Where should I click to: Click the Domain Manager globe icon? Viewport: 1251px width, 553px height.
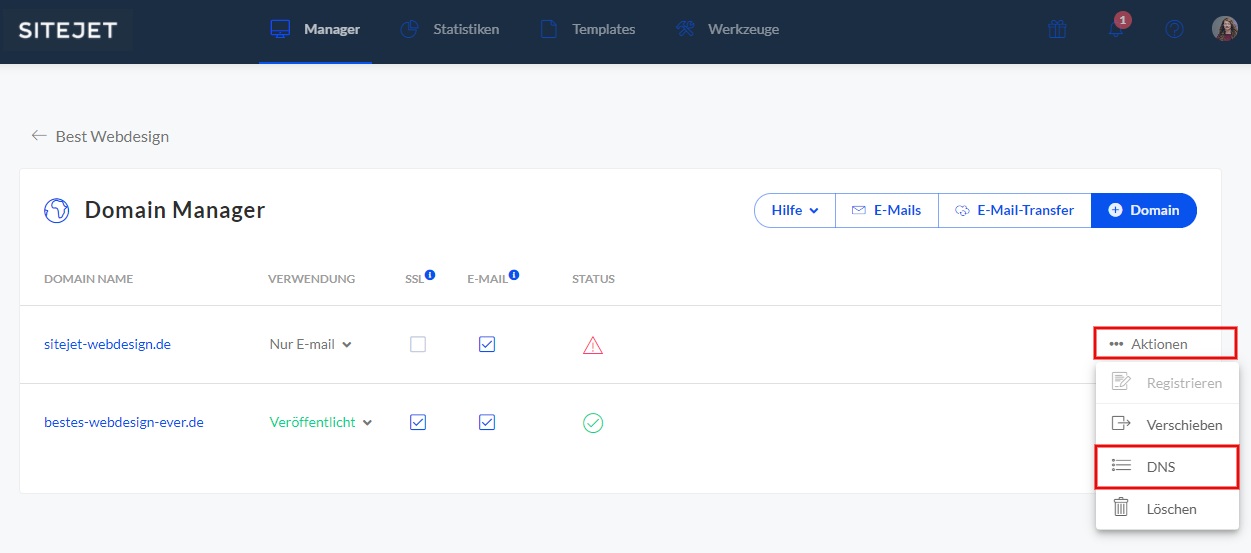click(x=57, y=210)
